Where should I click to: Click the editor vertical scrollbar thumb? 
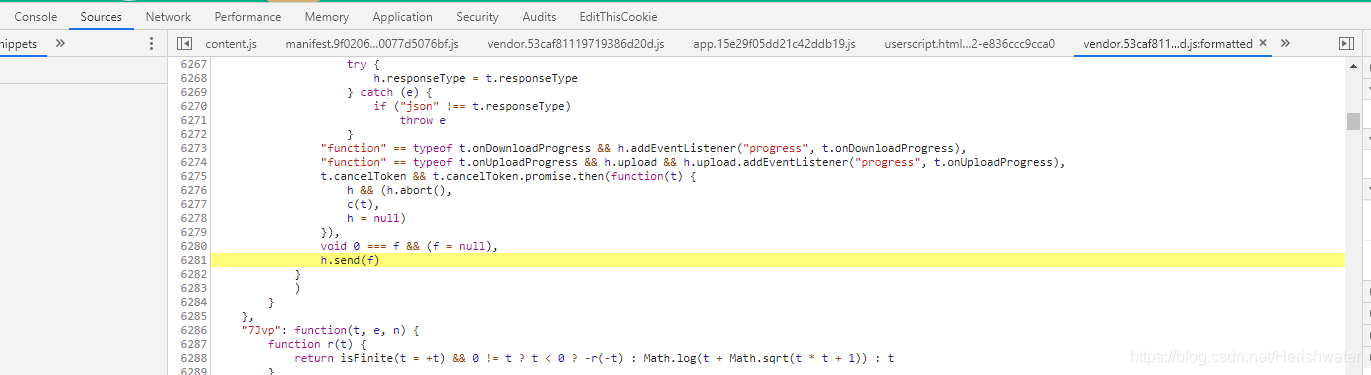point(1352,121)
